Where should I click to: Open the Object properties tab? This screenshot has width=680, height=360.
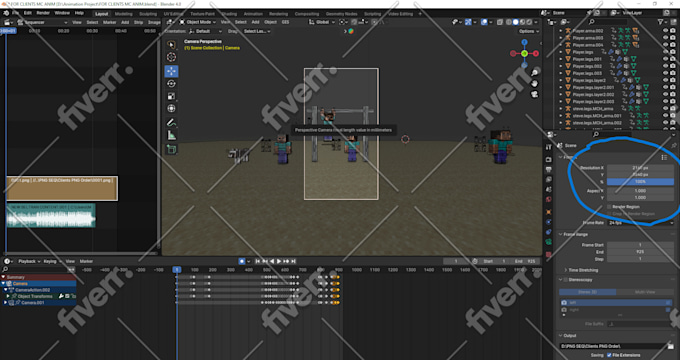tap(549, 212)
